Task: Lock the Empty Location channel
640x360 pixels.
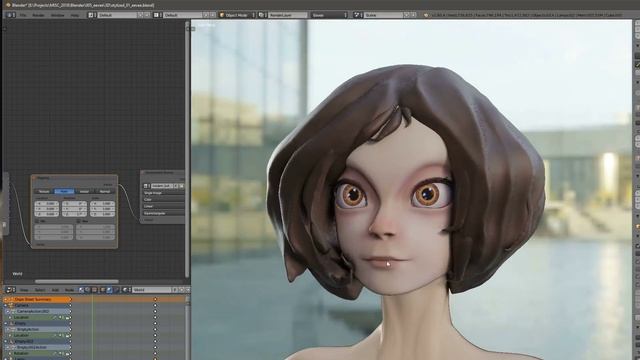Action: 67,335
